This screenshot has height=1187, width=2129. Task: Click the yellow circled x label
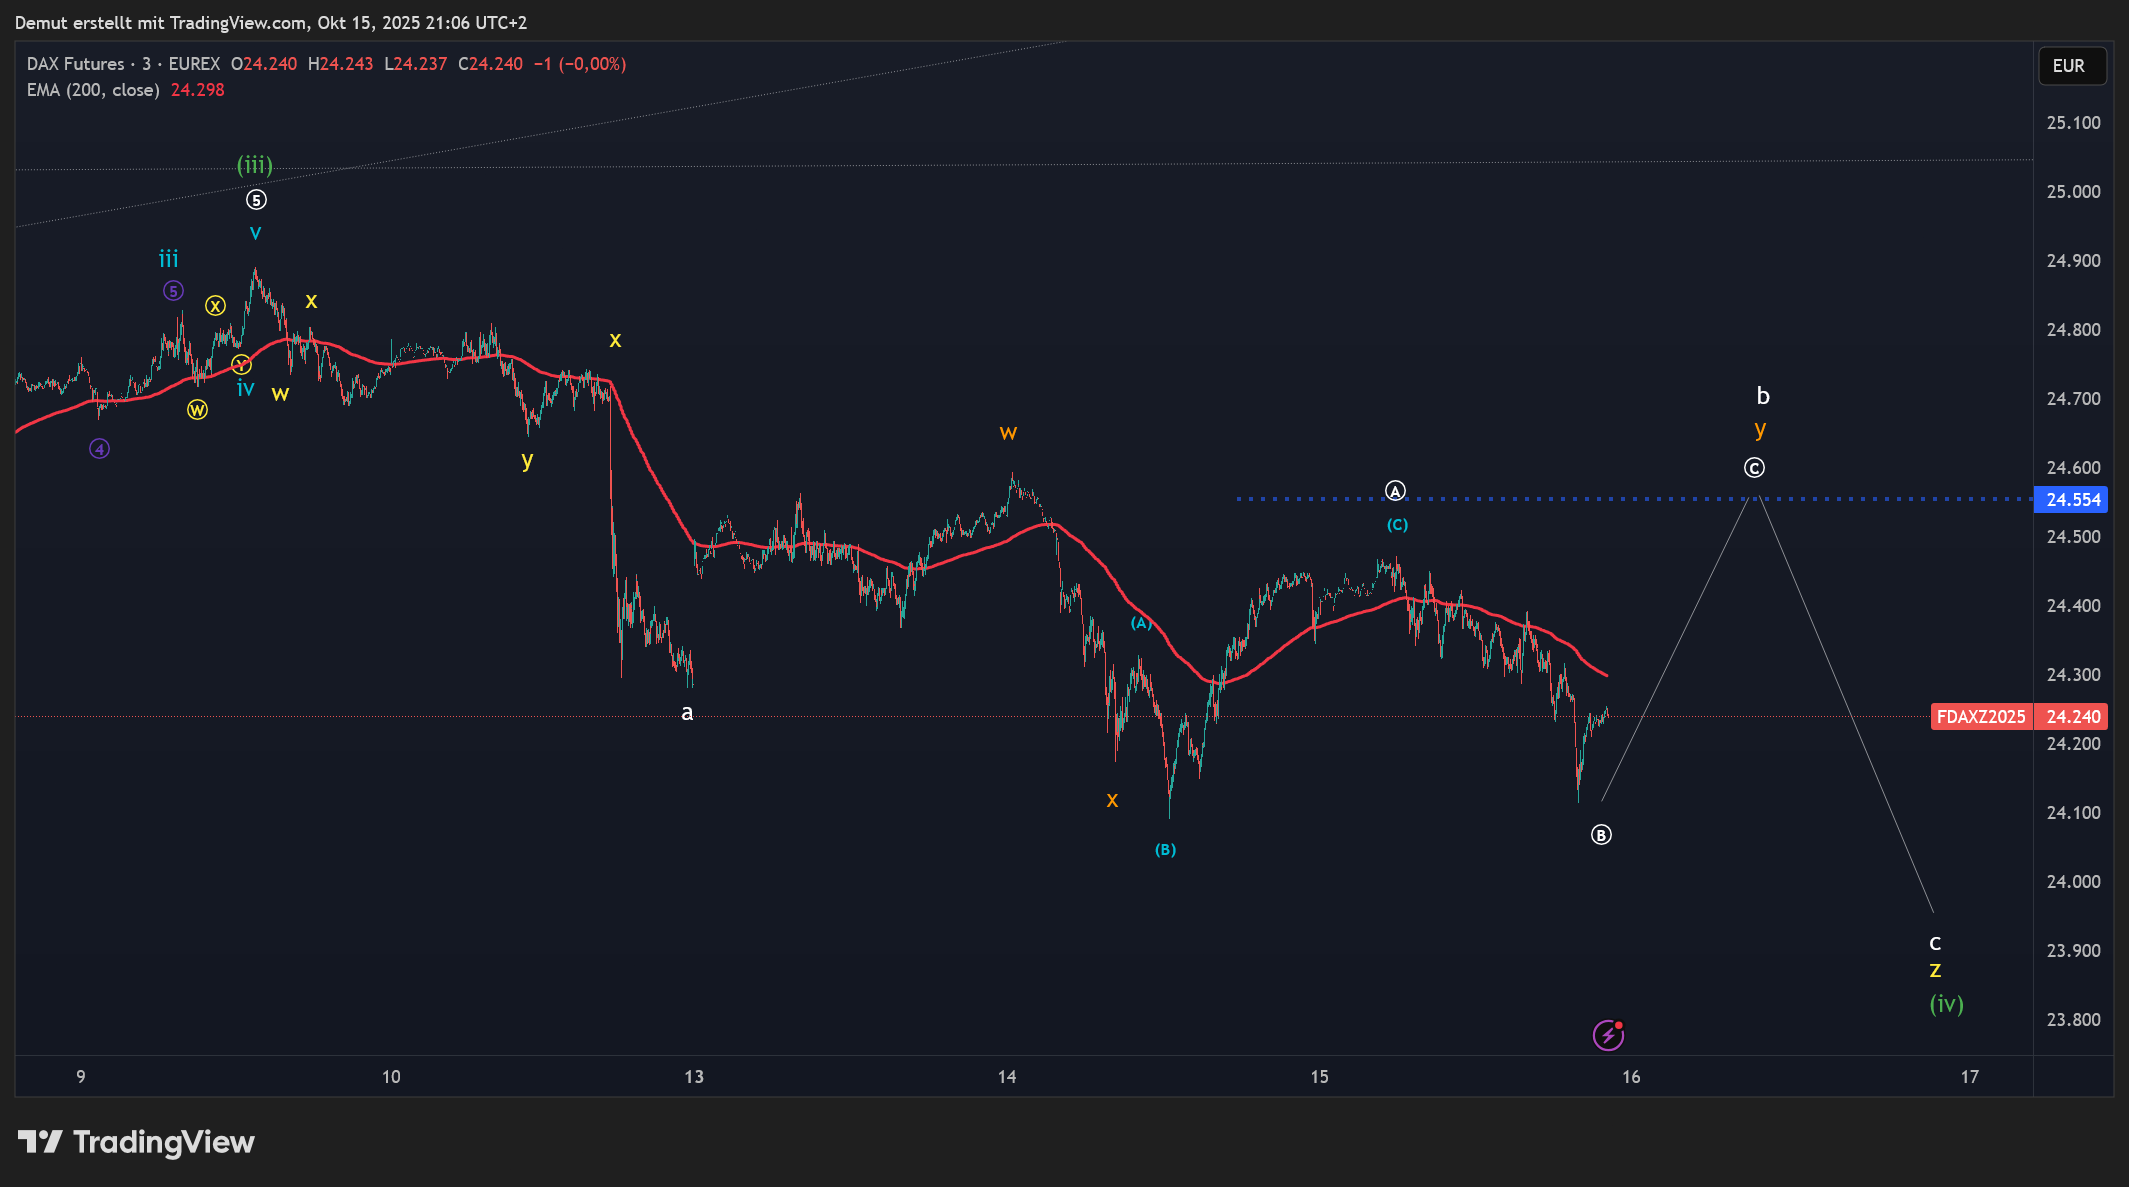coord(215,306)
